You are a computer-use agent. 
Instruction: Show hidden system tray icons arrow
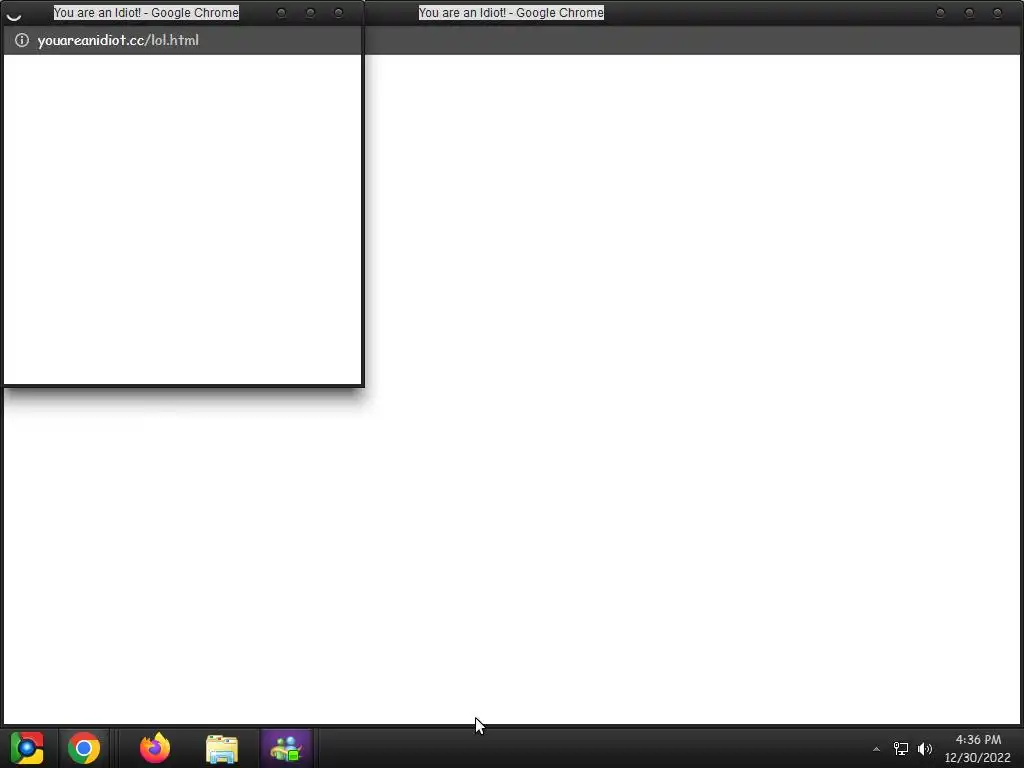[x=876, y=749]
